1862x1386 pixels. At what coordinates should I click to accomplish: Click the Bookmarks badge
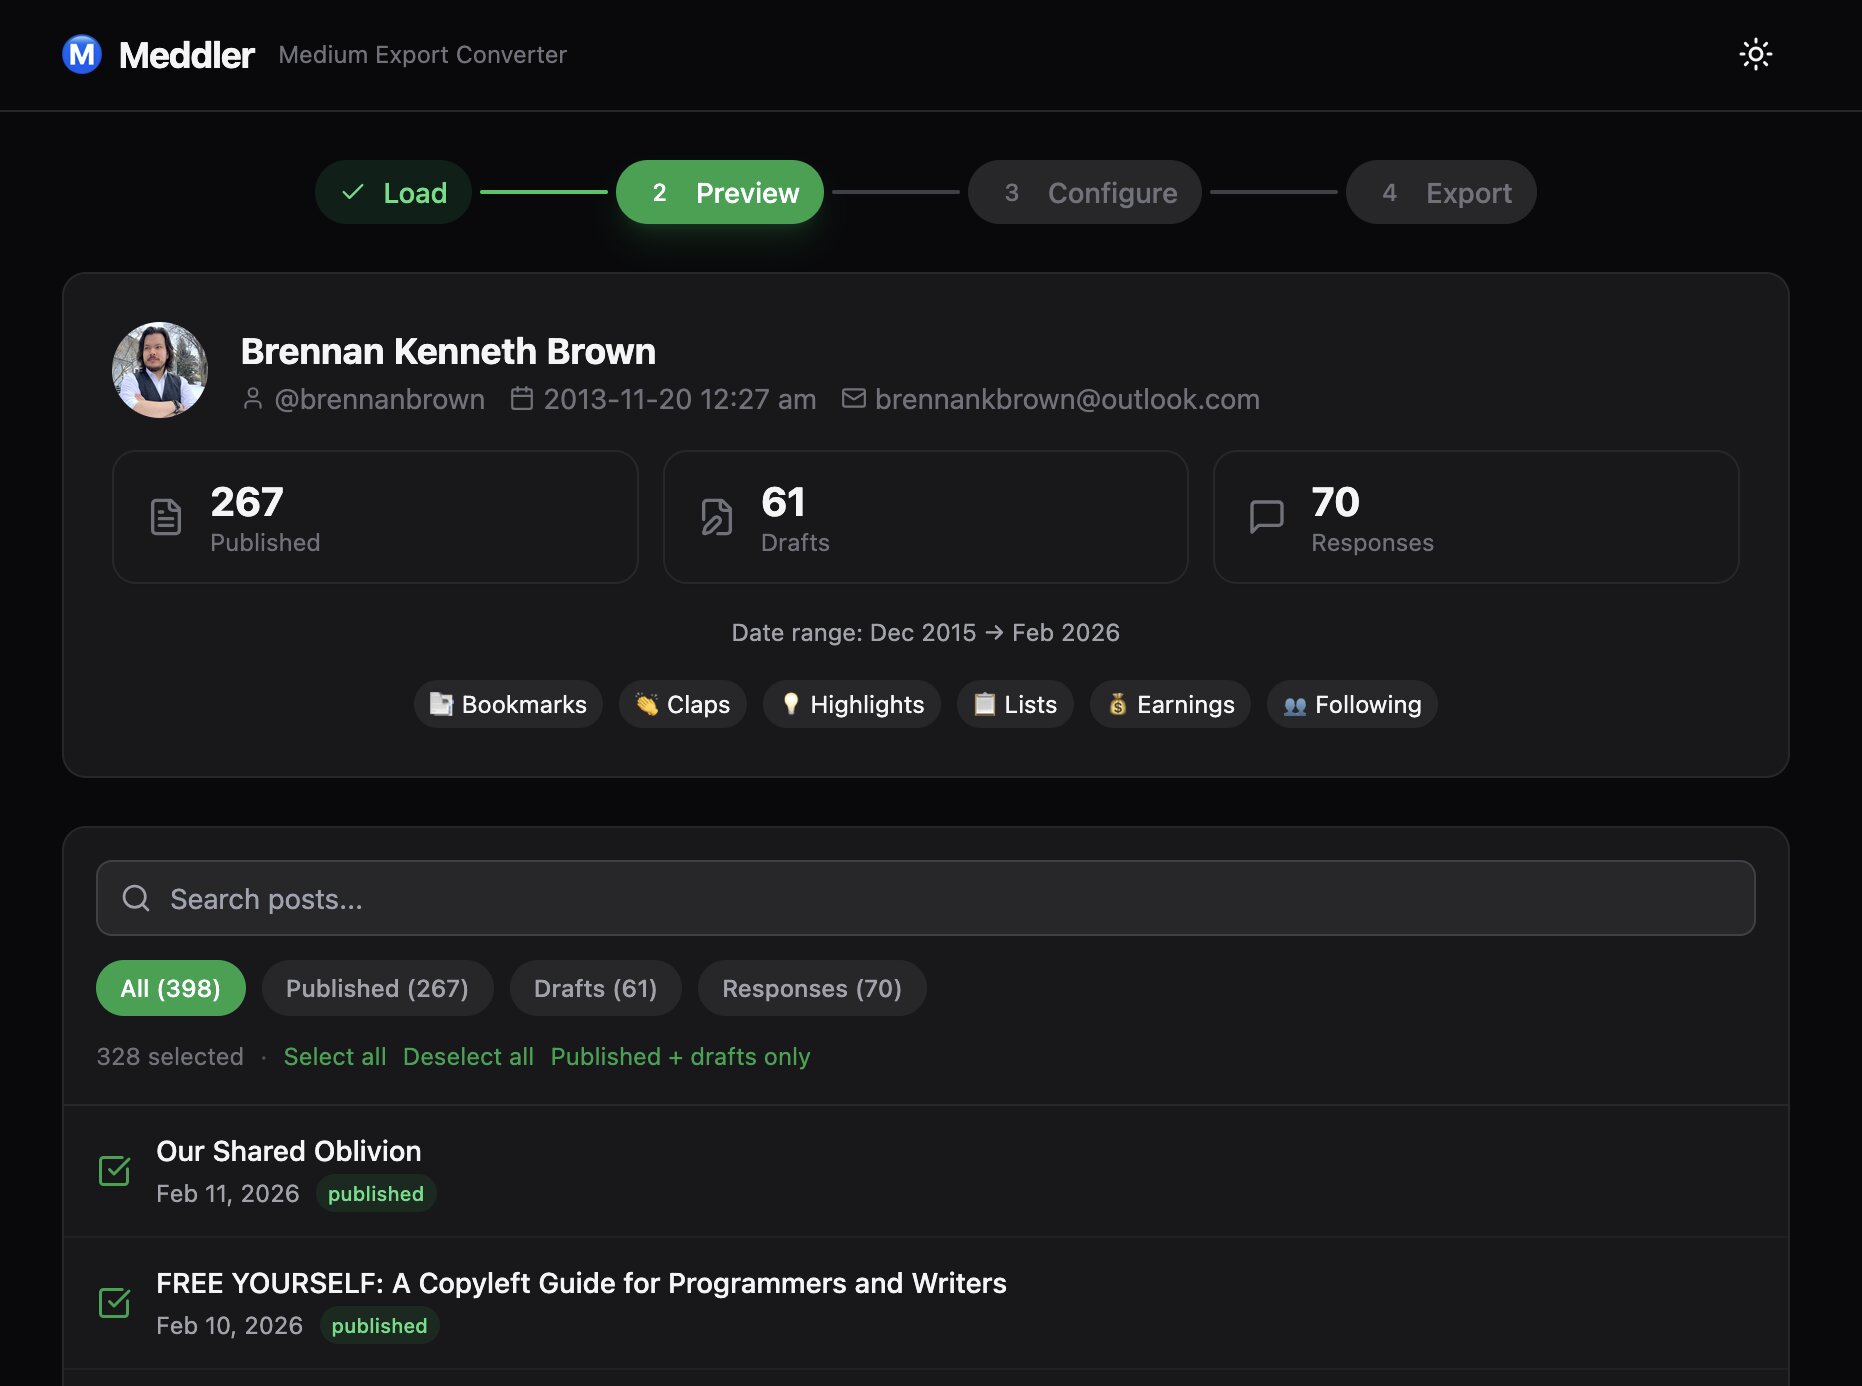point(507,704)
